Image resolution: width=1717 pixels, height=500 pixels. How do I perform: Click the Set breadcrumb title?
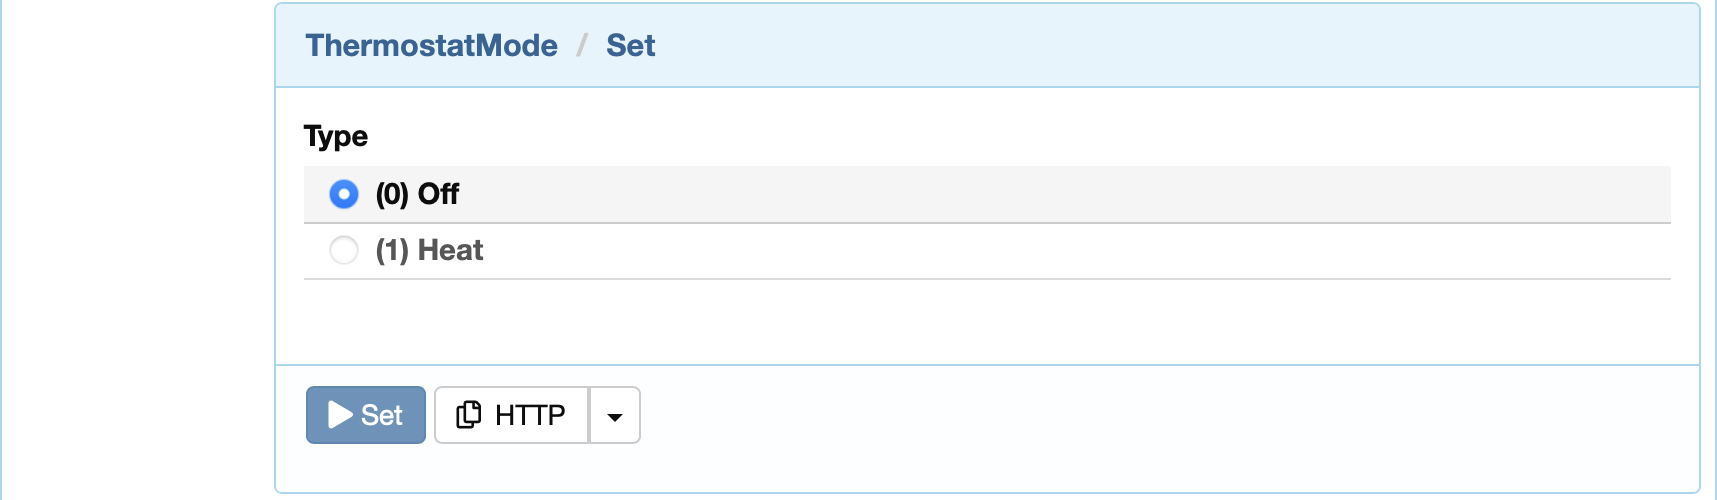pos(630,45)
